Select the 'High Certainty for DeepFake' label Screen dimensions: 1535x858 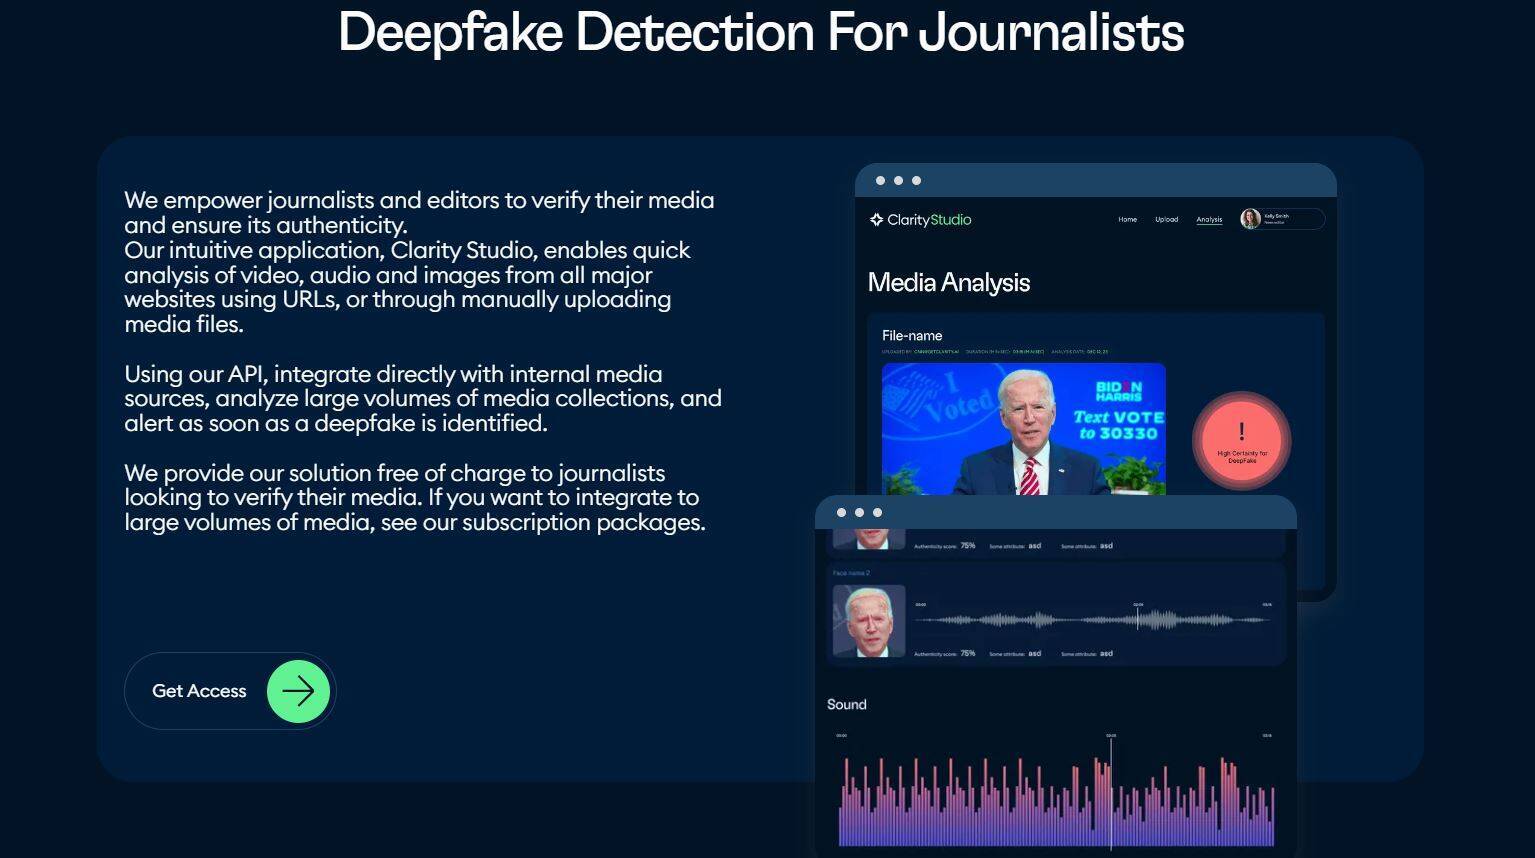point(1242,457)
